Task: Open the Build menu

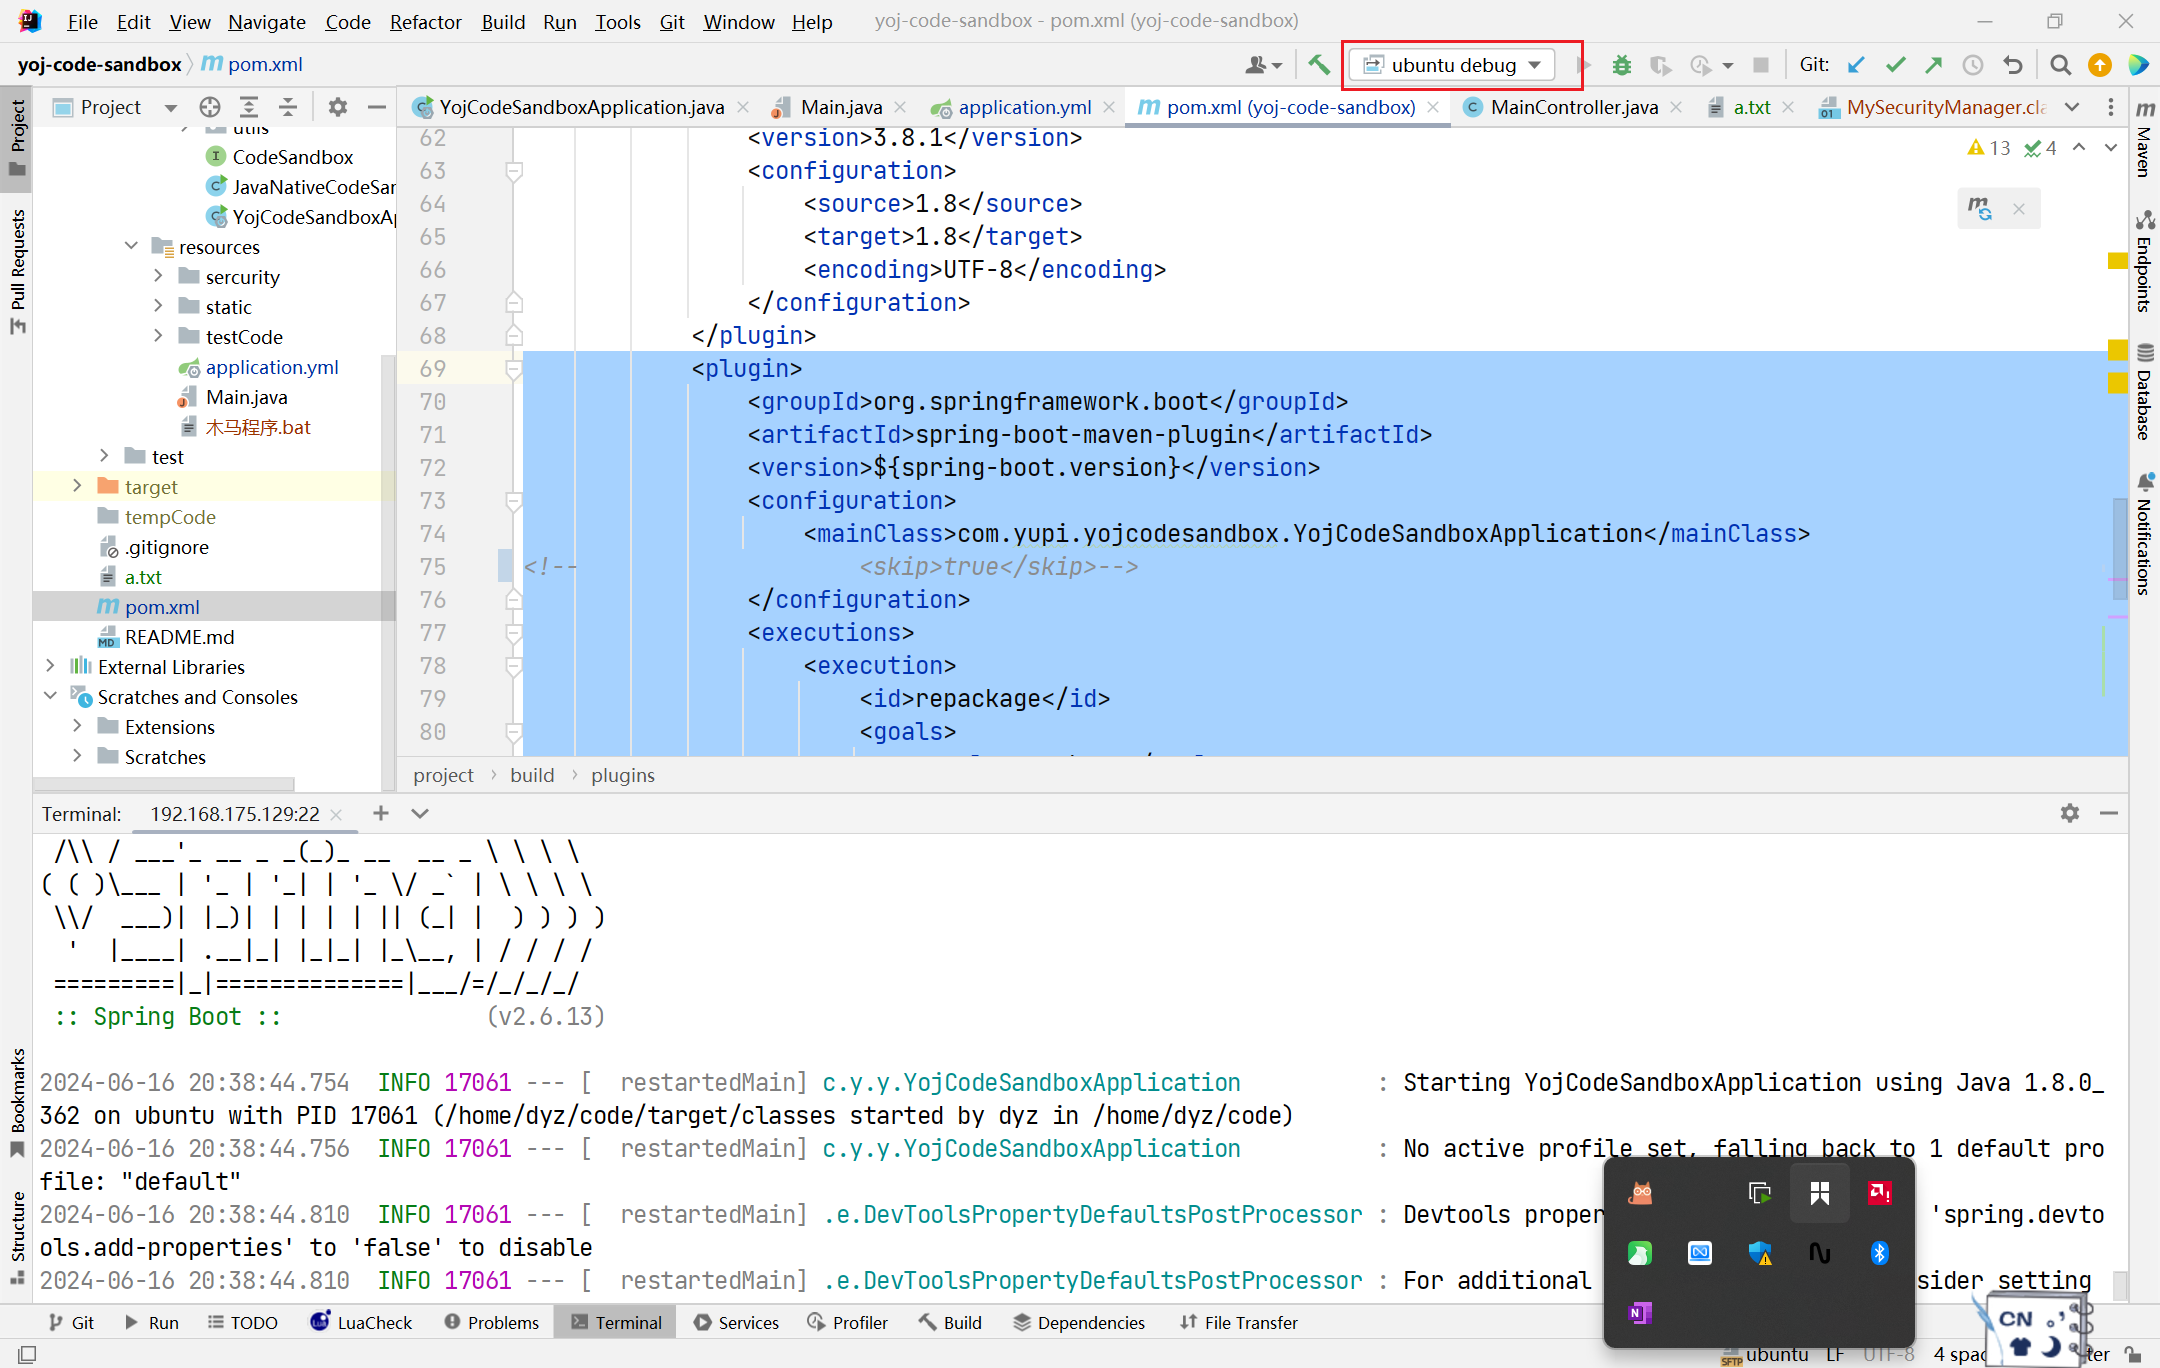Action: coord(503,22)
